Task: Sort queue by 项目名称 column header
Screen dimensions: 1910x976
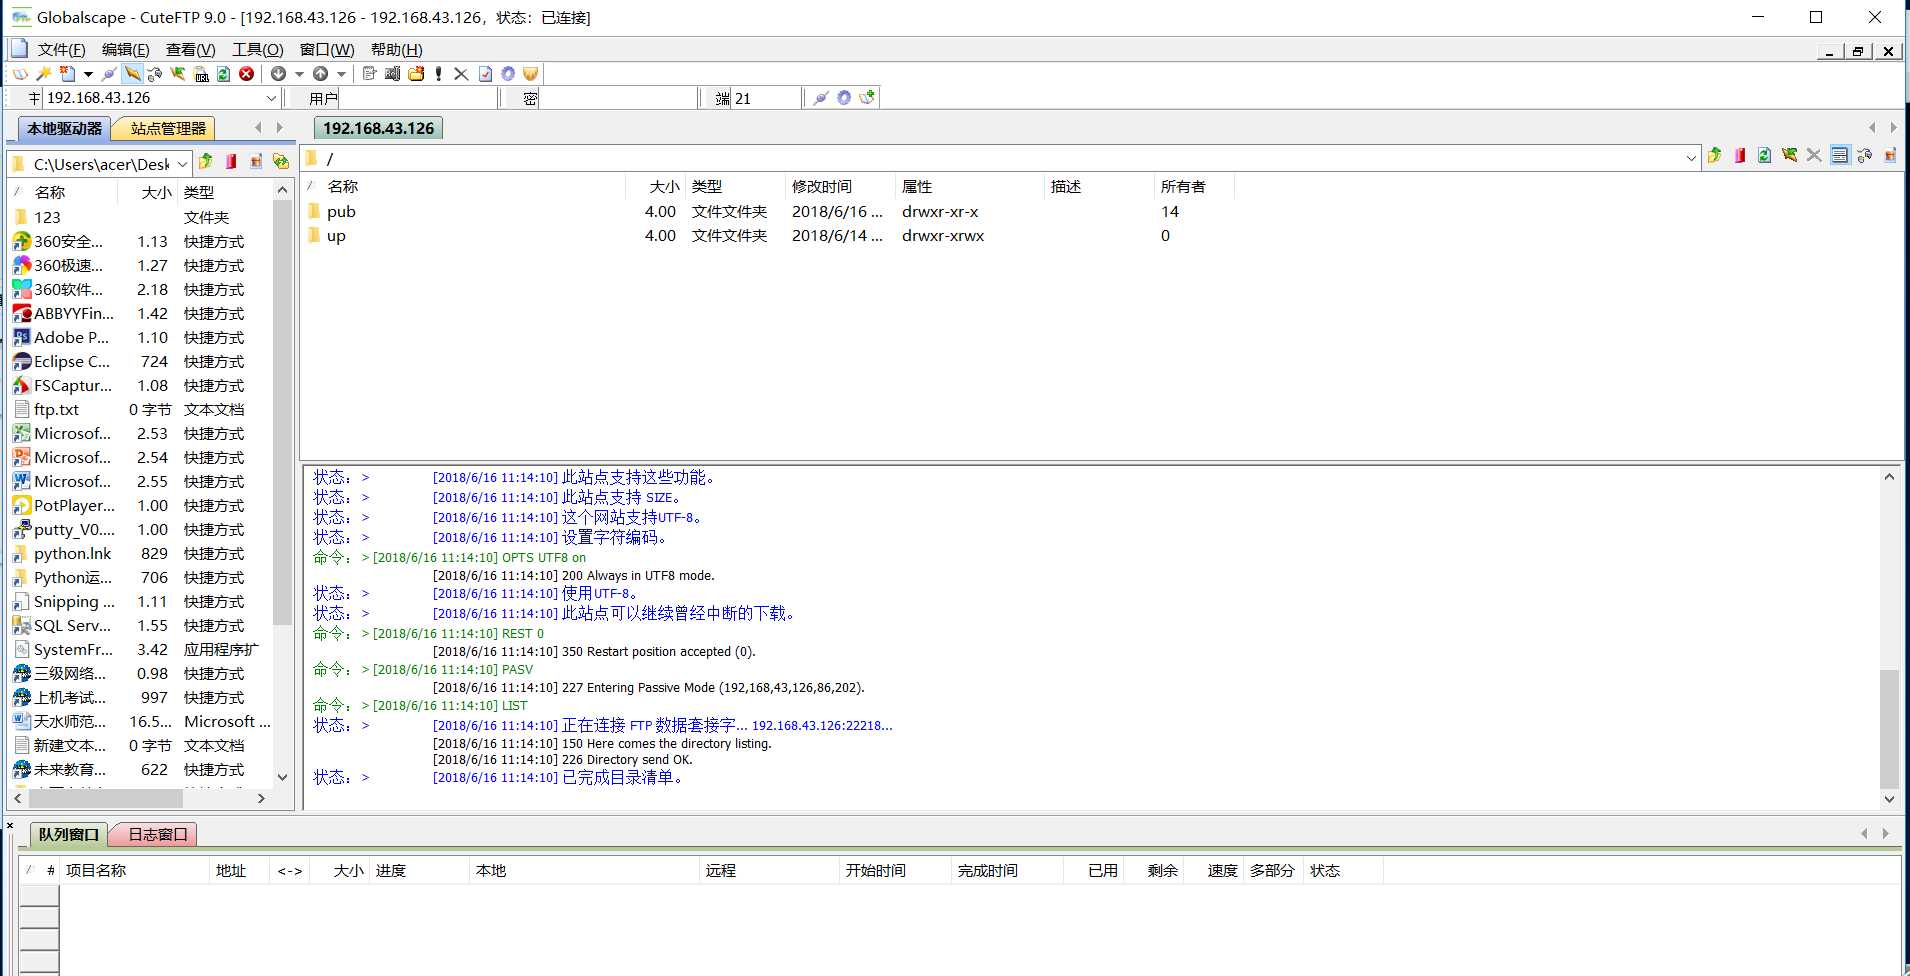Action: click(x=135, y=871)
